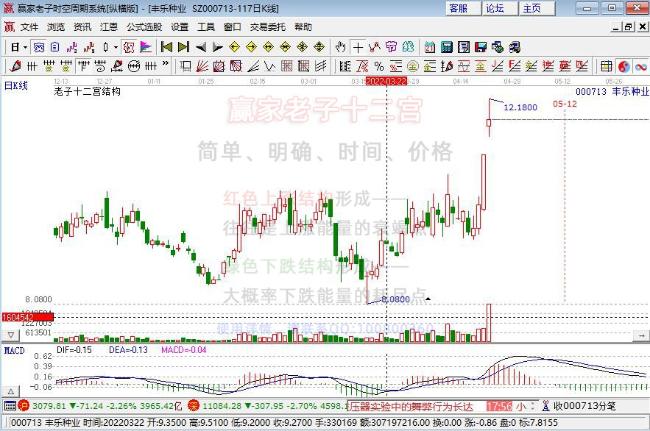Open the 交易委托 menu

[x=267, y=27]
